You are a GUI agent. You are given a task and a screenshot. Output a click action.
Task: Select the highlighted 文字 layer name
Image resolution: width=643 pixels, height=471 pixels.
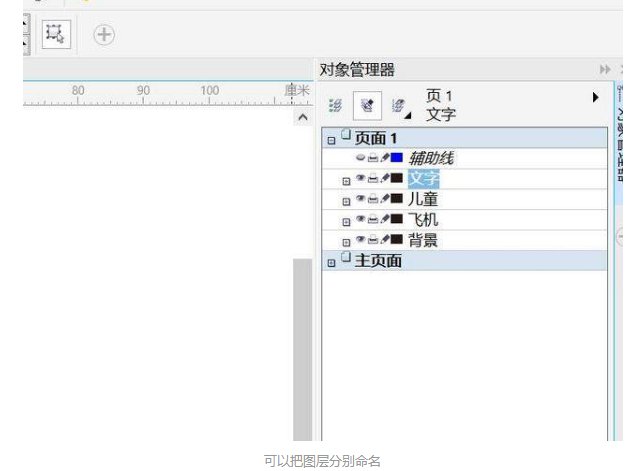point(423,179)
